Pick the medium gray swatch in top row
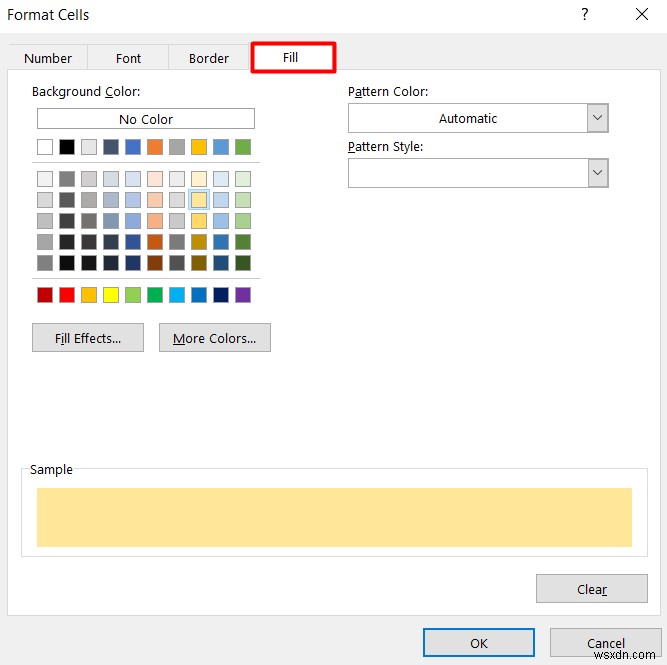Viewport: 667px width, 665px height. pos(177,147)
